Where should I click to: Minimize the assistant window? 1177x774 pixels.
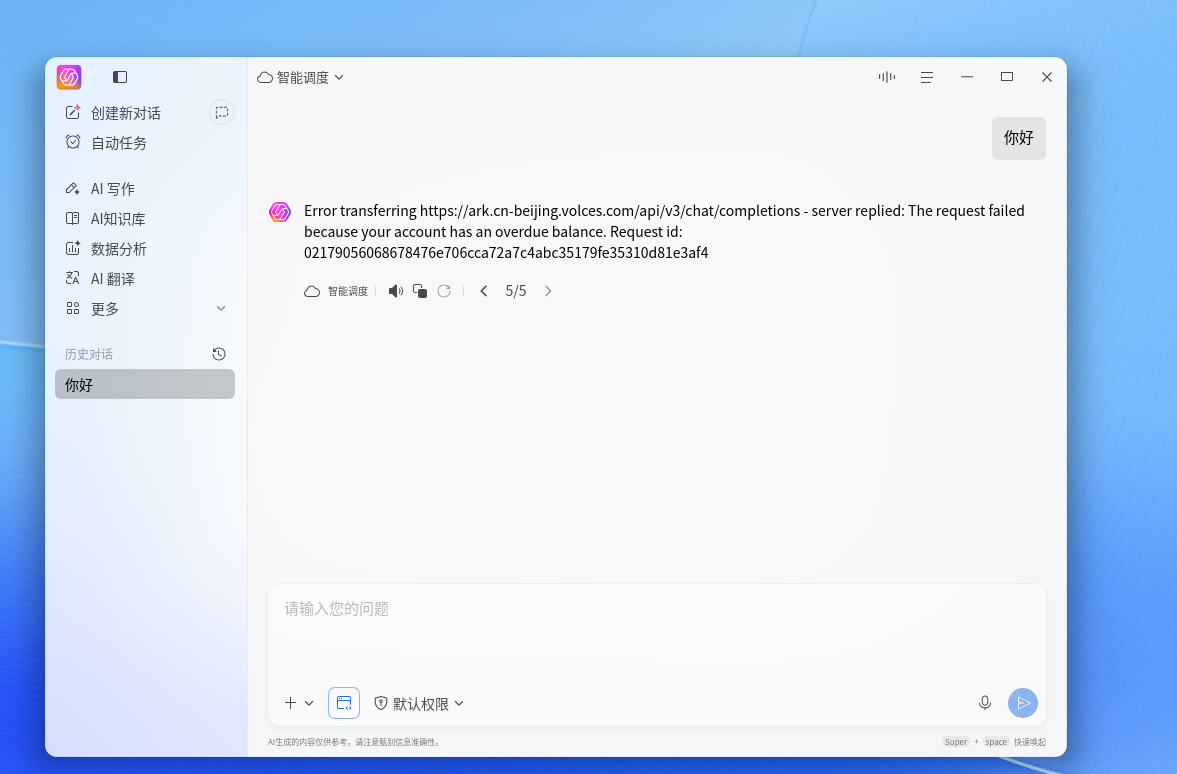pyautogui.click(x=967, y=77)
